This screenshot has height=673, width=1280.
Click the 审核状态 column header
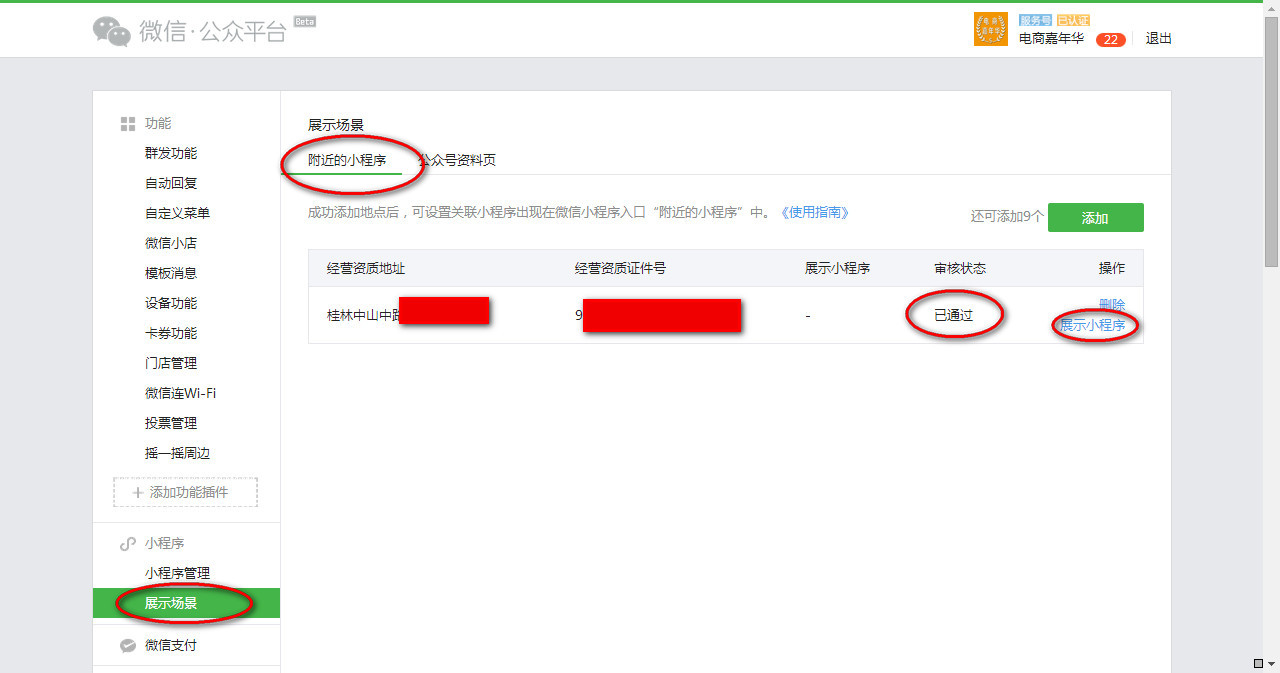pos(960,269)
